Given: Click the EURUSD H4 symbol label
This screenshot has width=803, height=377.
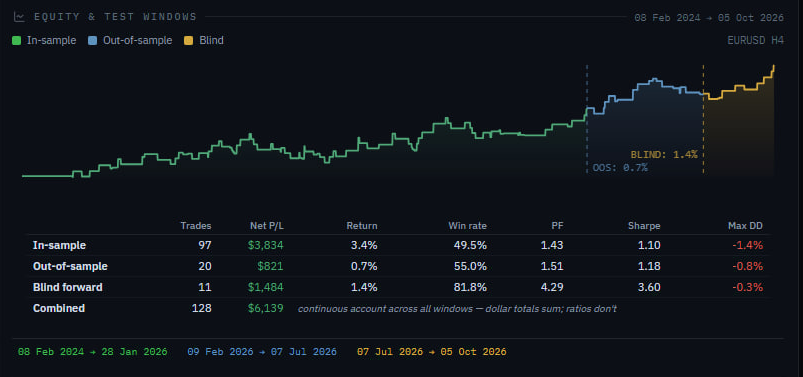Looking at the screenshot, I should [755, 40].
